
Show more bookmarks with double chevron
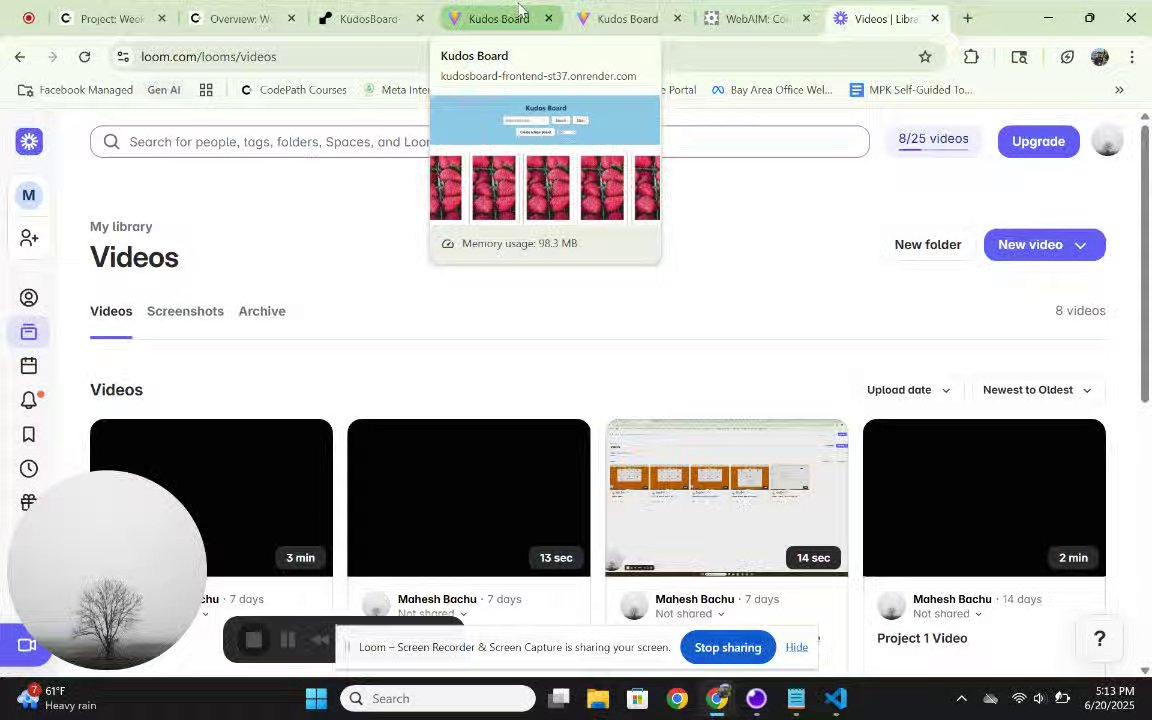(1119, 90)
